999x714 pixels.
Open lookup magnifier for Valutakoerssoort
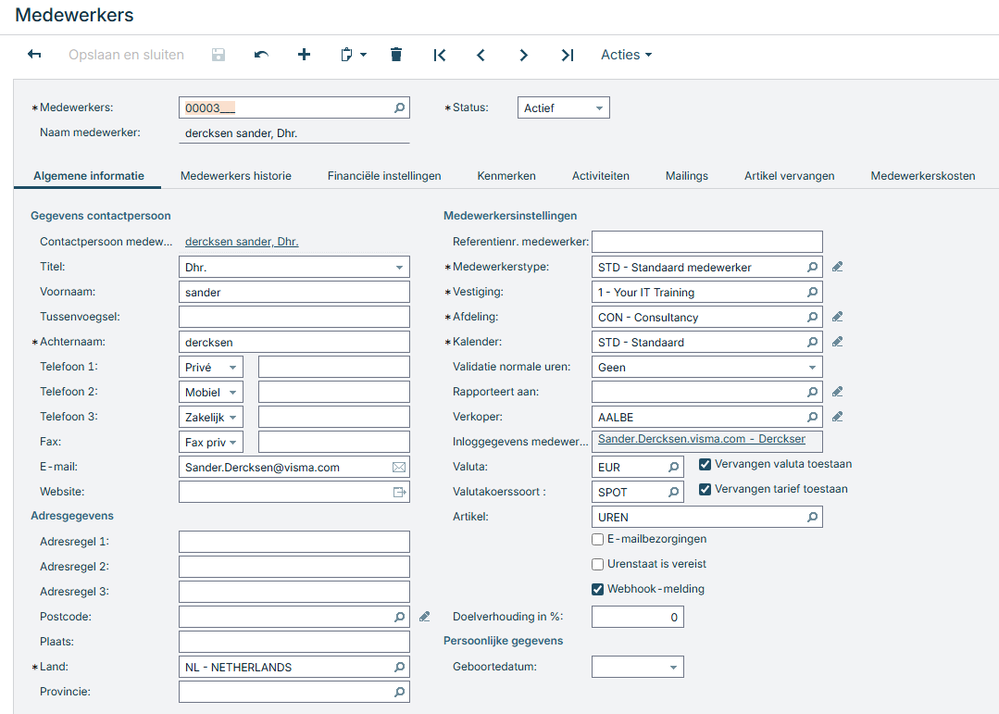tap(673, 492)
